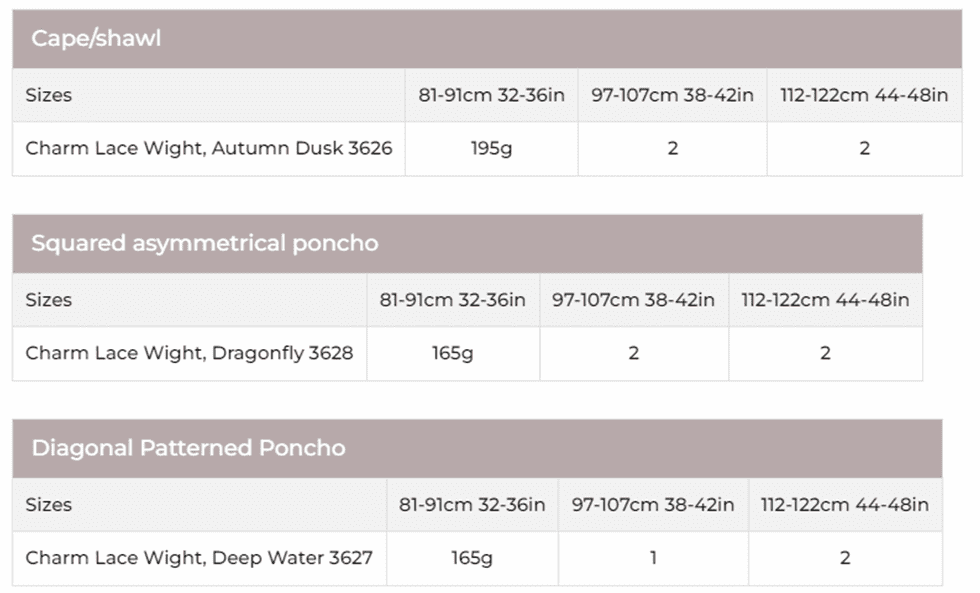Select the quantity 1 cell in Deep Water row
980x593 pixels.
653,557
